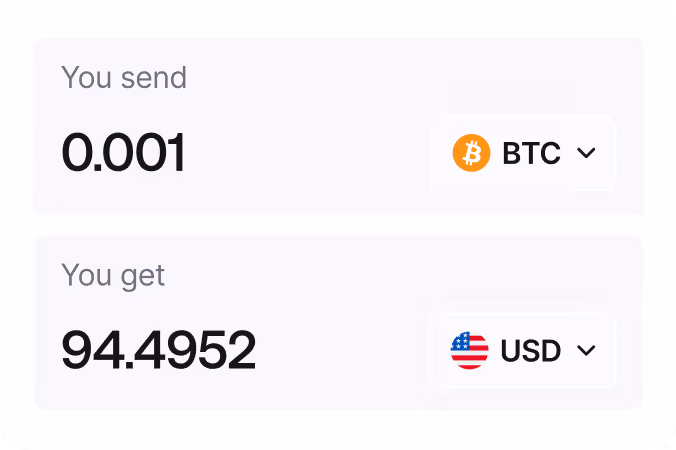The image size is (676, 450).
Task: Click the "You get" label
Action: coord(113,275)
